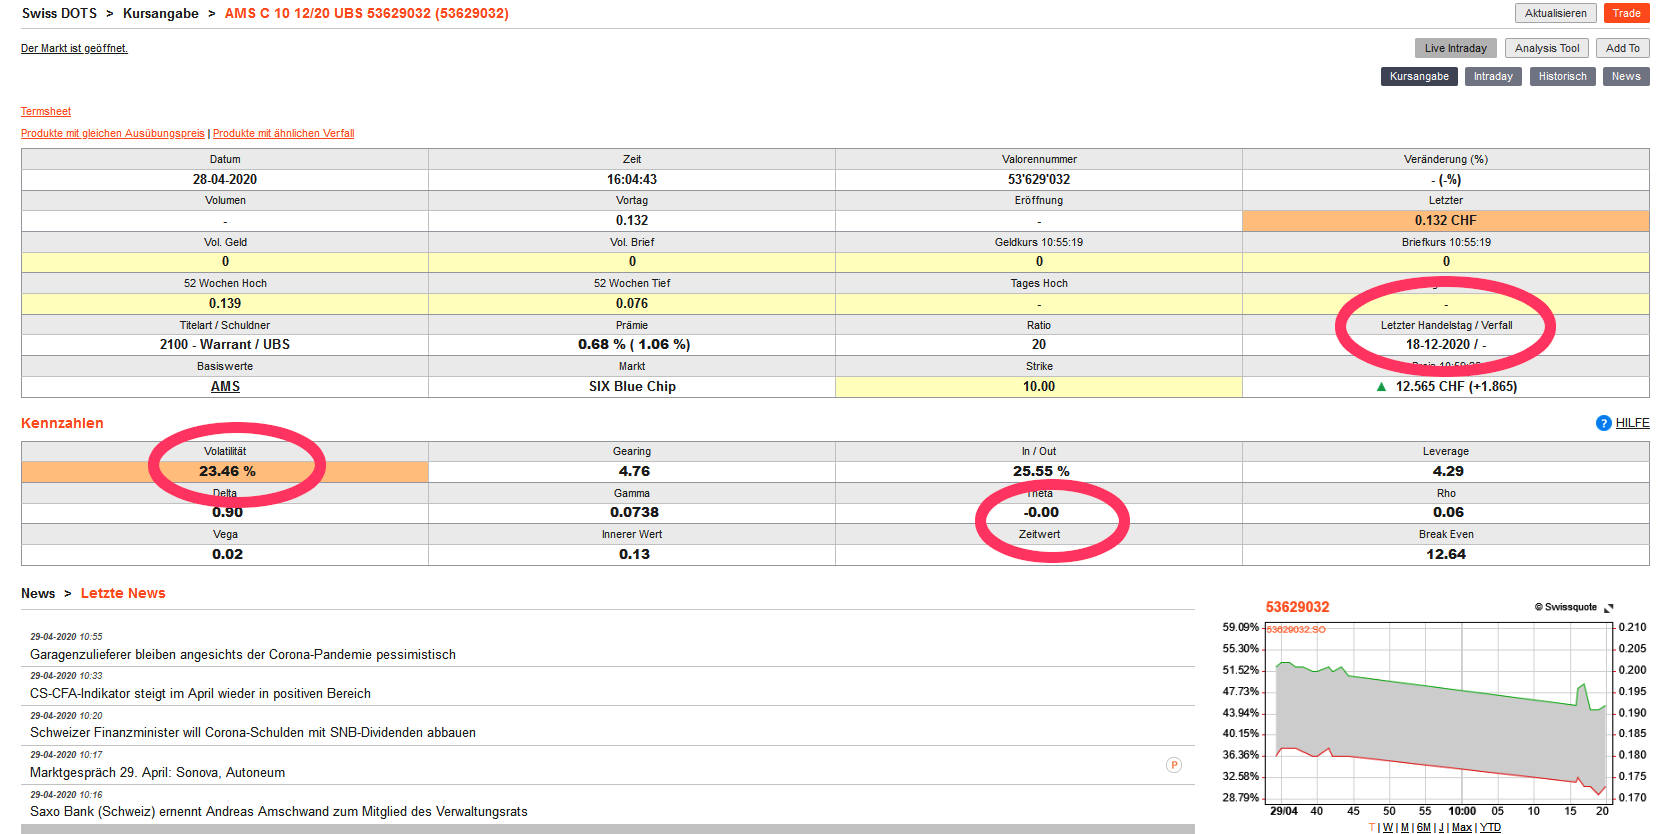1676x834 pixels.
Task: Click the HILFE text link
Action: click(1633, 423)
